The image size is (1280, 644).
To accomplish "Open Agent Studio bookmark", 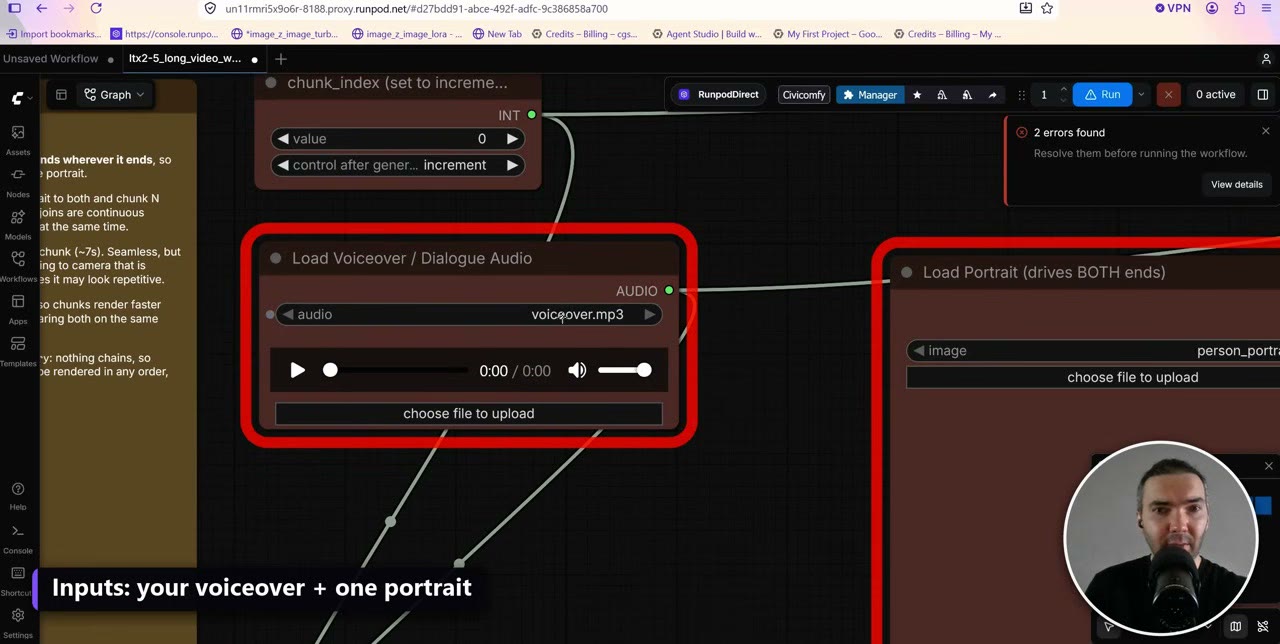I will click(x=707, y=34).
